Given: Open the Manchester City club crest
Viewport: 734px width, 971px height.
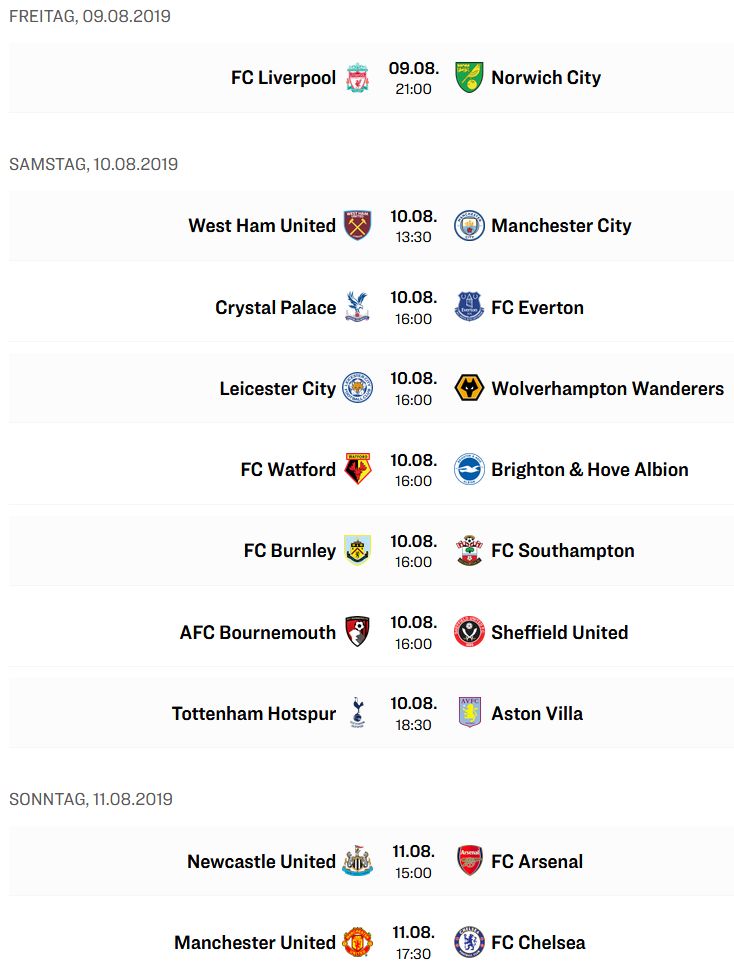Looking at the screenshot, I should [469, 225].
